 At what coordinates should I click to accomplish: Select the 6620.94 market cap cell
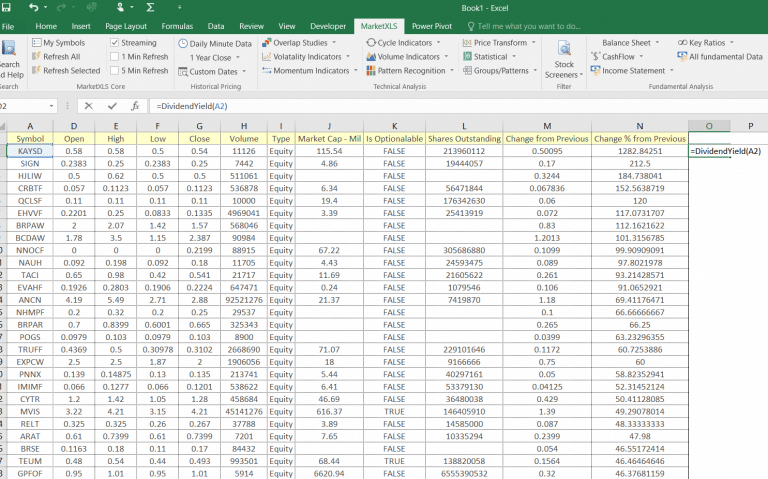[x=329, y=474]
